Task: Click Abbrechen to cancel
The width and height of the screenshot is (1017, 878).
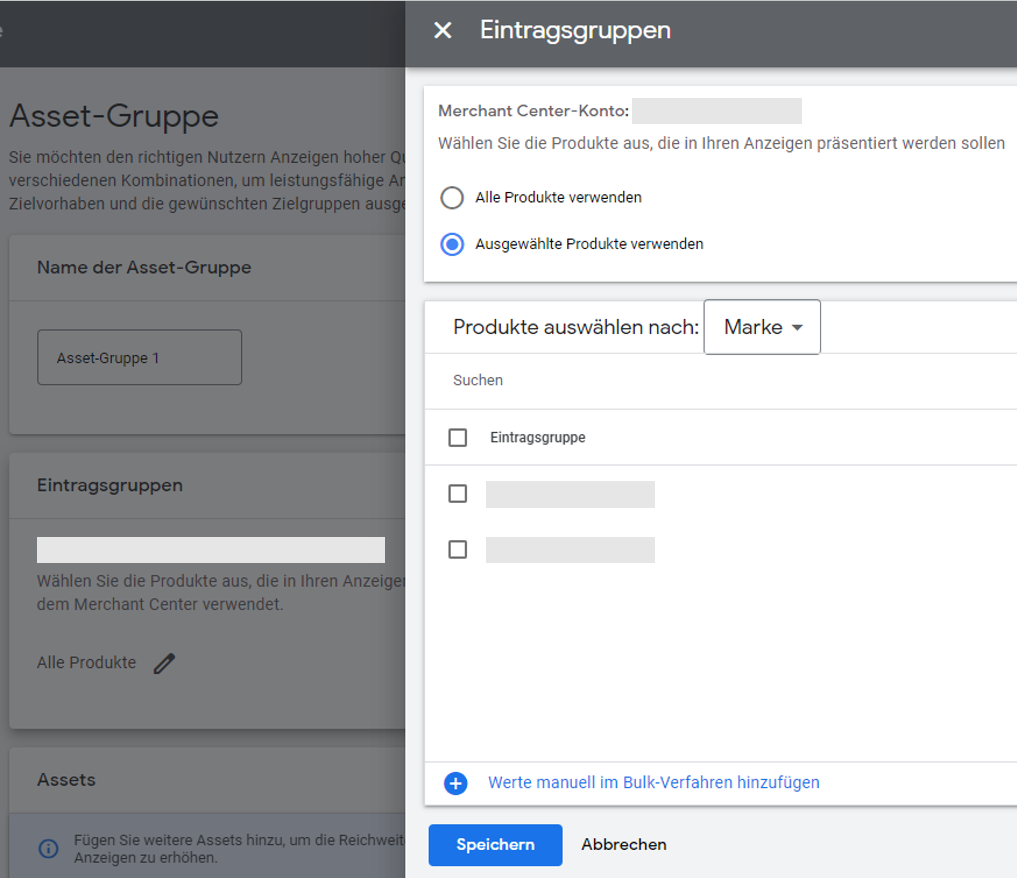Action: coord(623,845)
